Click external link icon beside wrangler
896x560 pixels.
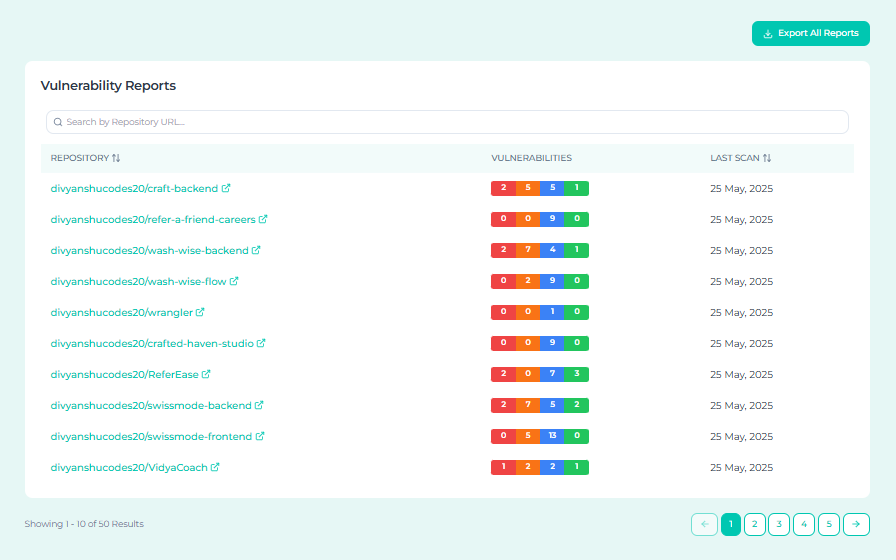point(200,312)
